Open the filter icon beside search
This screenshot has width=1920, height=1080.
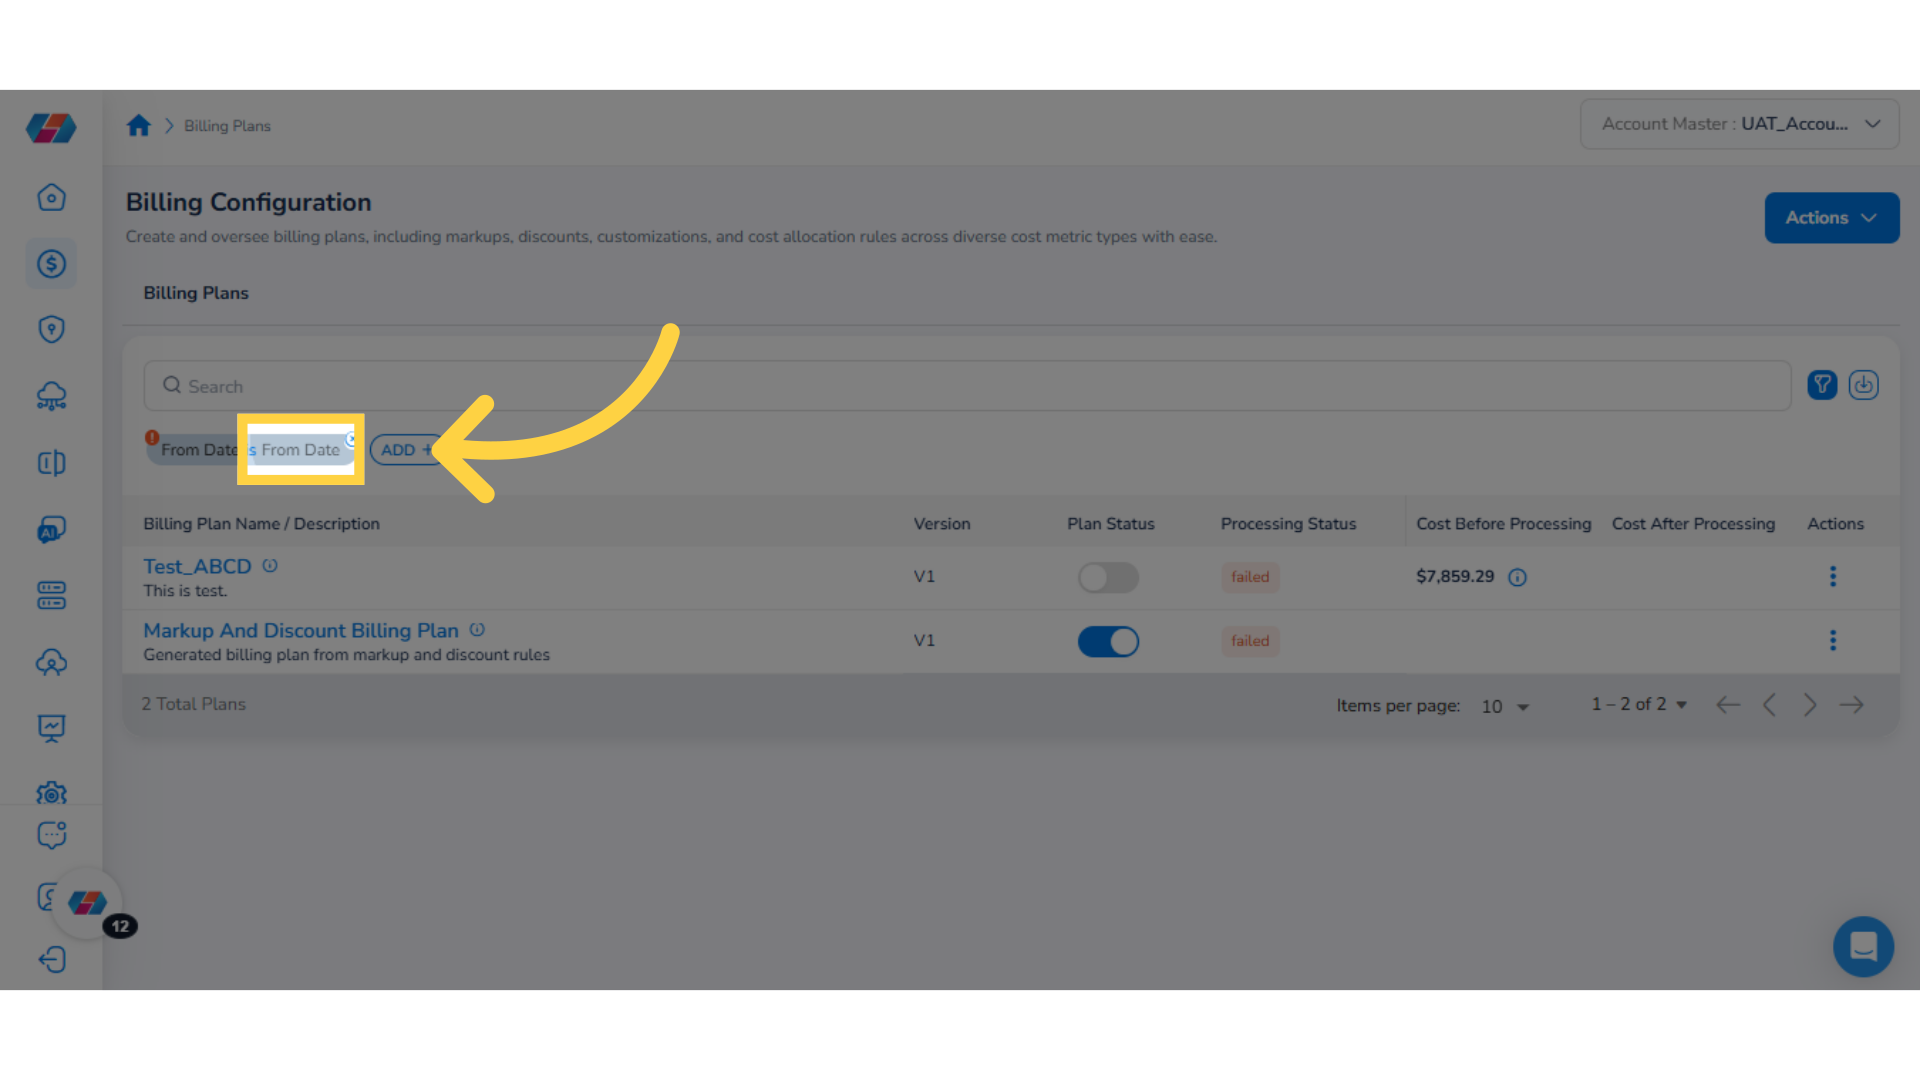point(1822,385)
